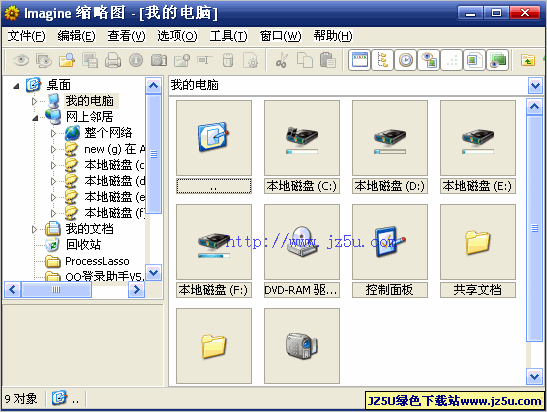
Task: Select 我的文档 in folder tree
Action: click(89, 229)
